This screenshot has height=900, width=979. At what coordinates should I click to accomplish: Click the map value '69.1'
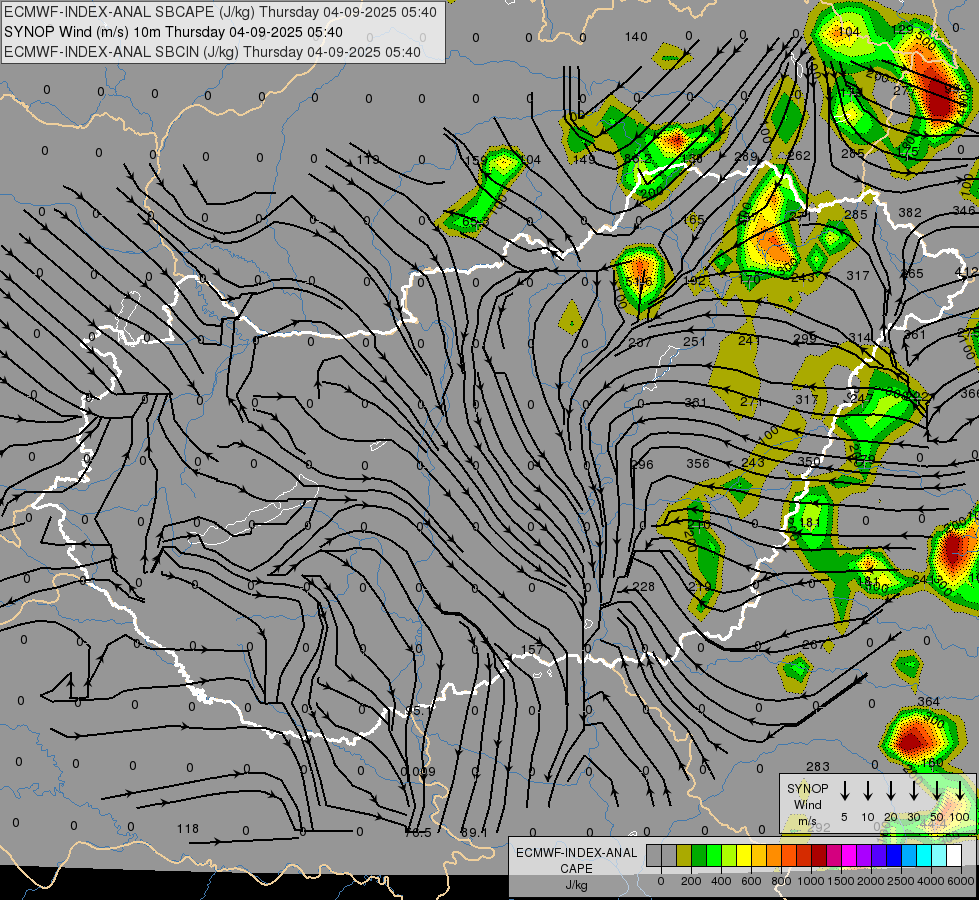click(x=474, y=833)
